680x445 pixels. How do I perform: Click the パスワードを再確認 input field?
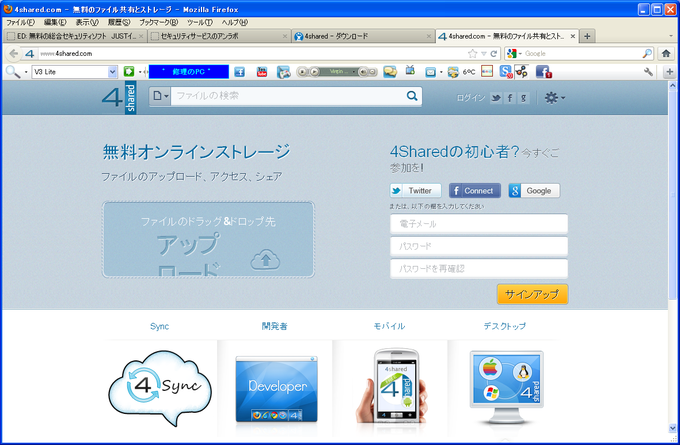point(479,269)
